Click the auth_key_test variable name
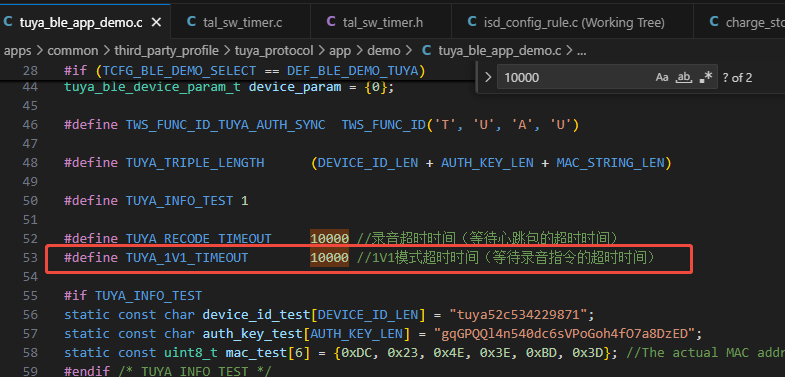 (x=252, y=333)
